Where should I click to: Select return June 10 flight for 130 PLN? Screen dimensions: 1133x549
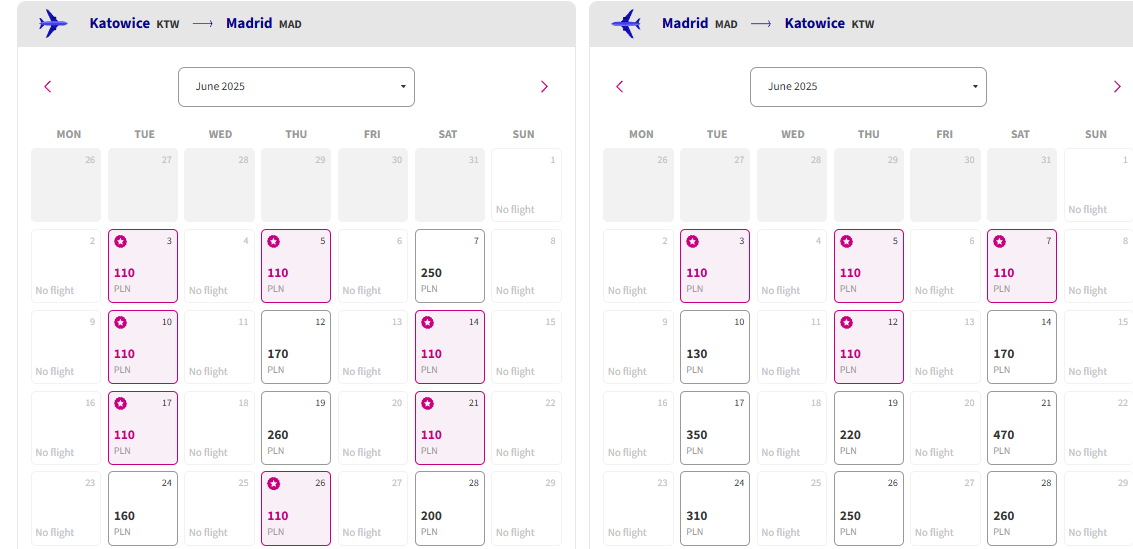click(715, 347)
